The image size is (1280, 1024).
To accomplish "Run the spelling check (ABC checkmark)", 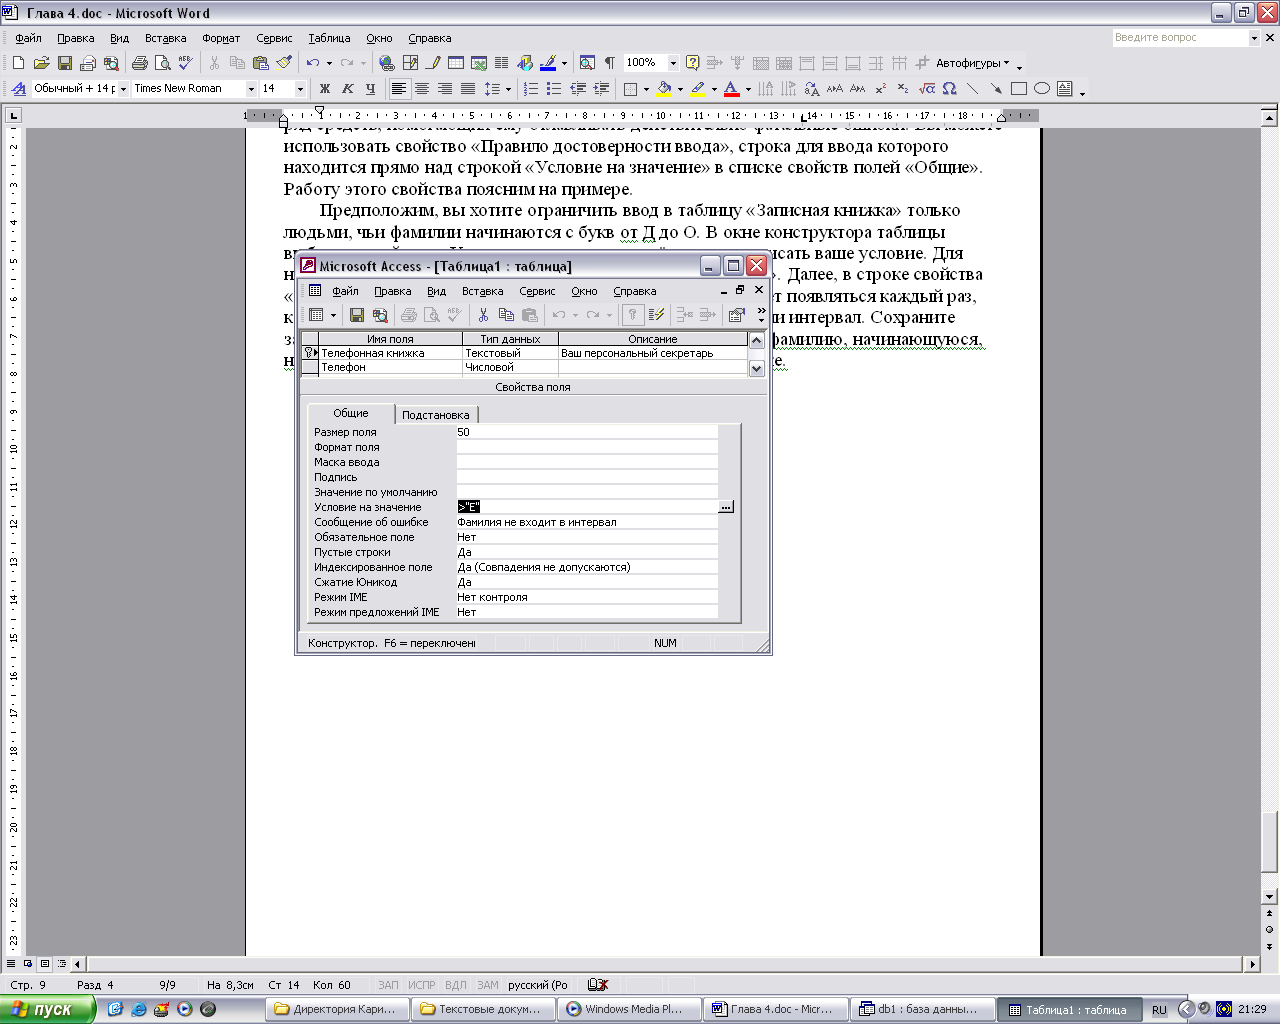I will (x=185, y=63).
